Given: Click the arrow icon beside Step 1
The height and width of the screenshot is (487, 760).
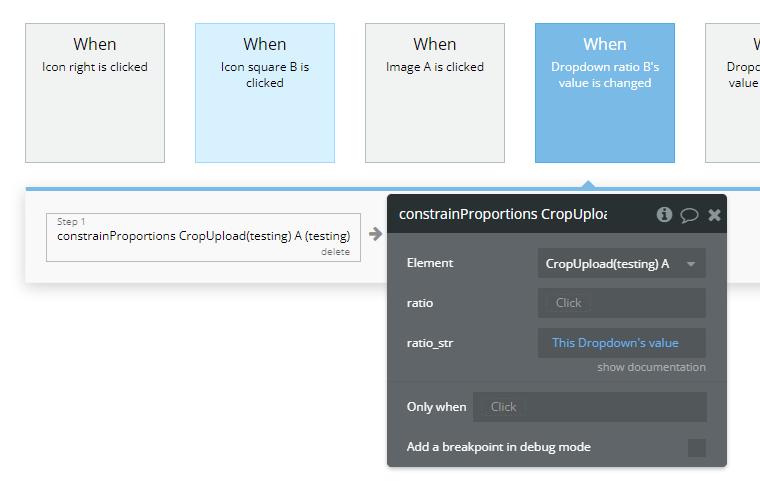Looking at the screenshot, I should (375, 234).
